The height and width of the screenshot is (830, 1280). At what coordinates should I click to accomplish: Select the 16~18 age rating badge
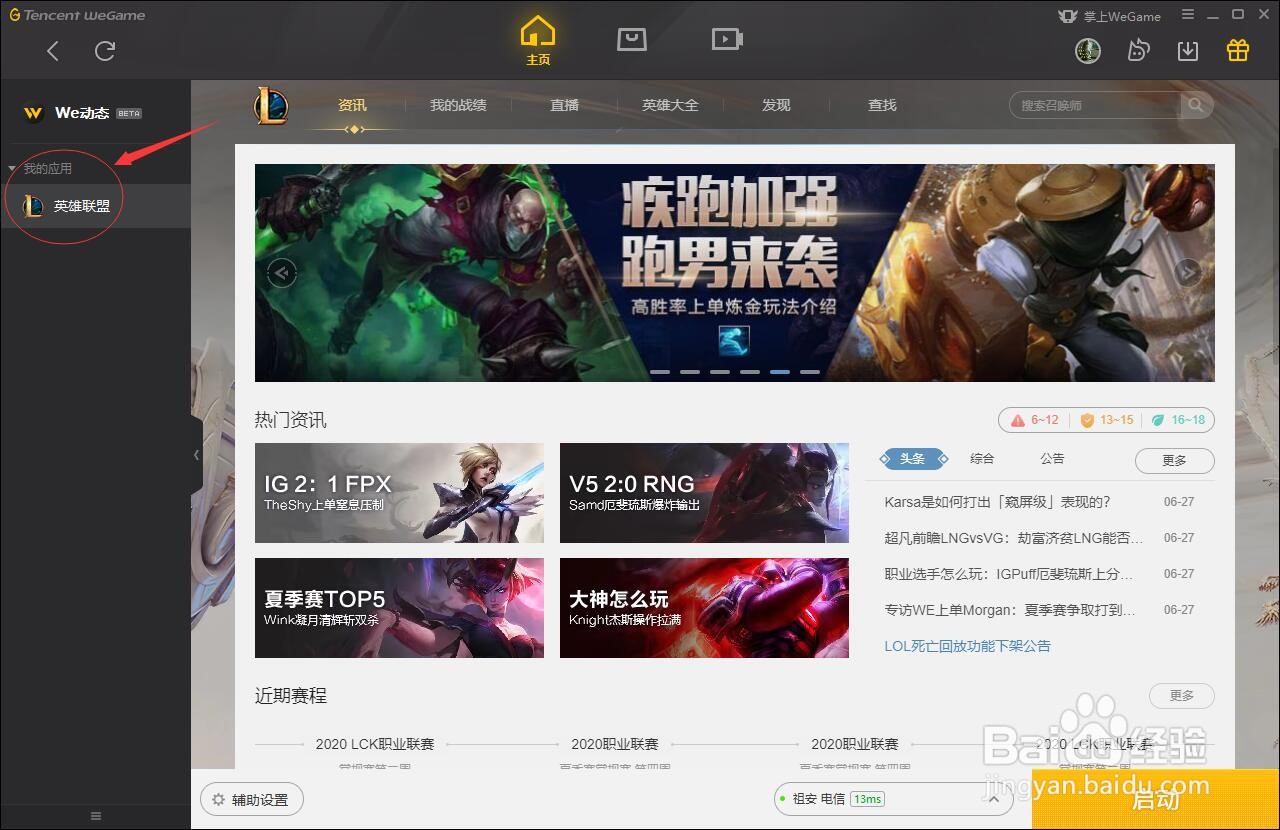click(x=1178, y=420)
